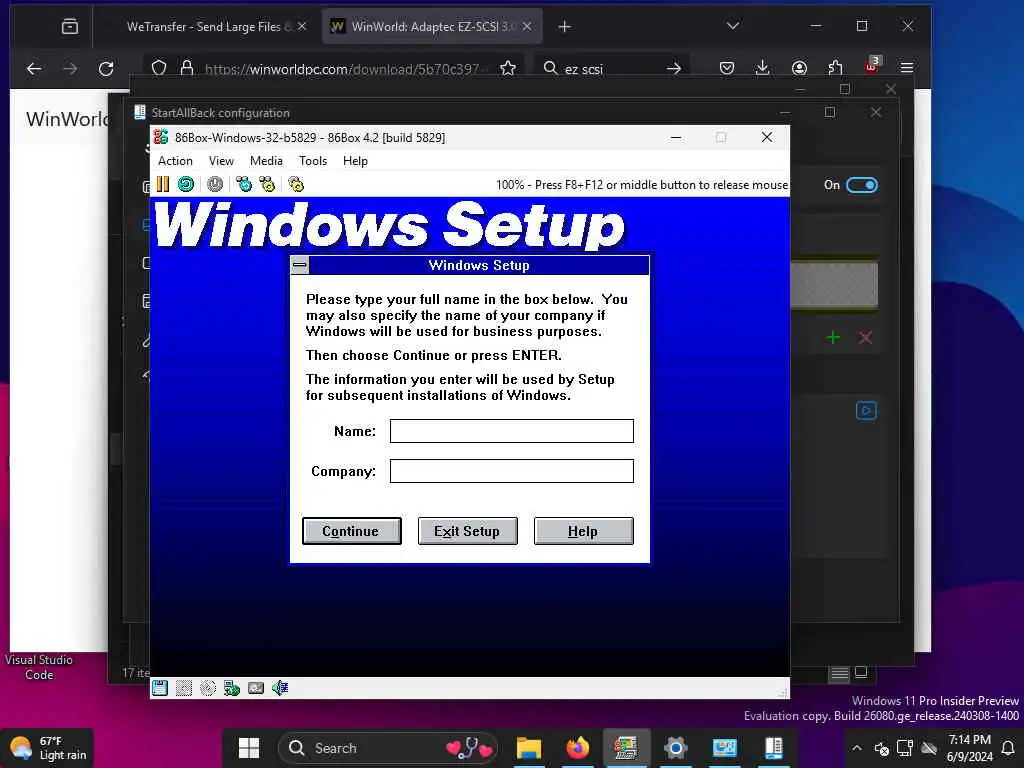This screenshot has width=1024, height=768.
Task: Open Firefox extensions puzzle icon
Action: click(835, 68)
